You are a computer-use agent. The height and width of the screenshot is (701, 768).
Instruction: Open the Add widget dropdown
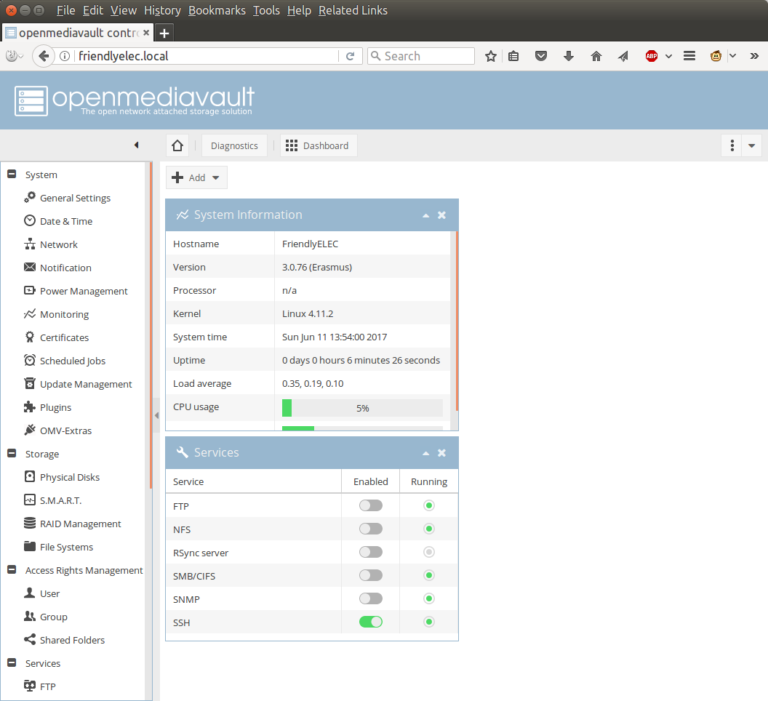(196, 177)
